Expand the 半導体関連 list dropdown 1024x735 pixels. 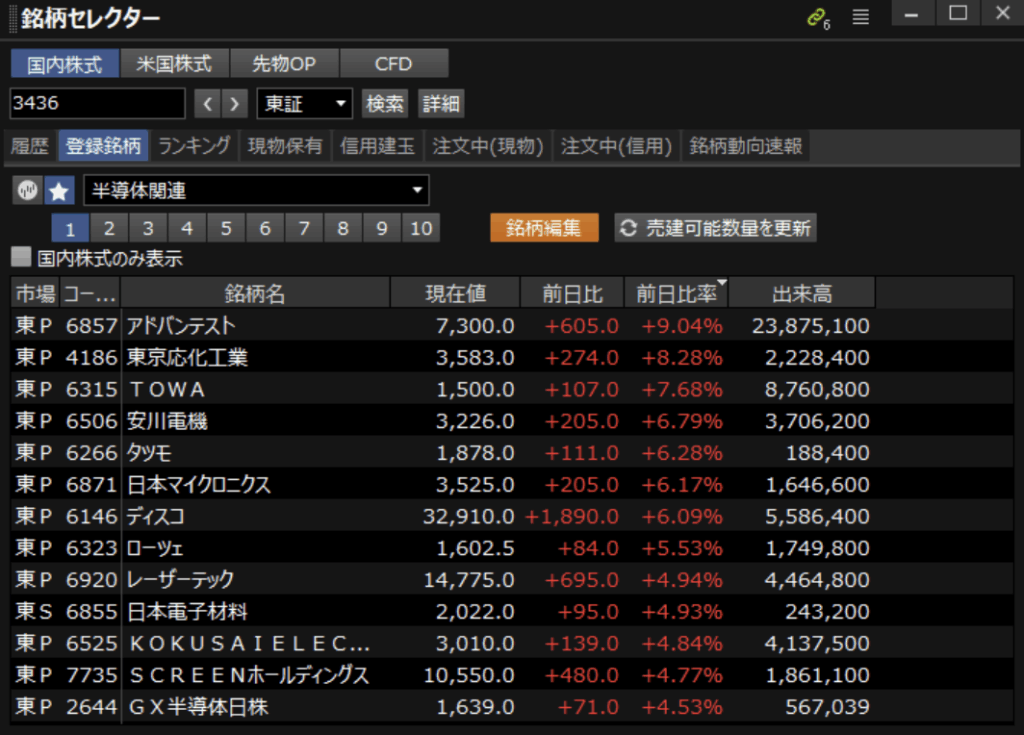[x=256, y=191]
